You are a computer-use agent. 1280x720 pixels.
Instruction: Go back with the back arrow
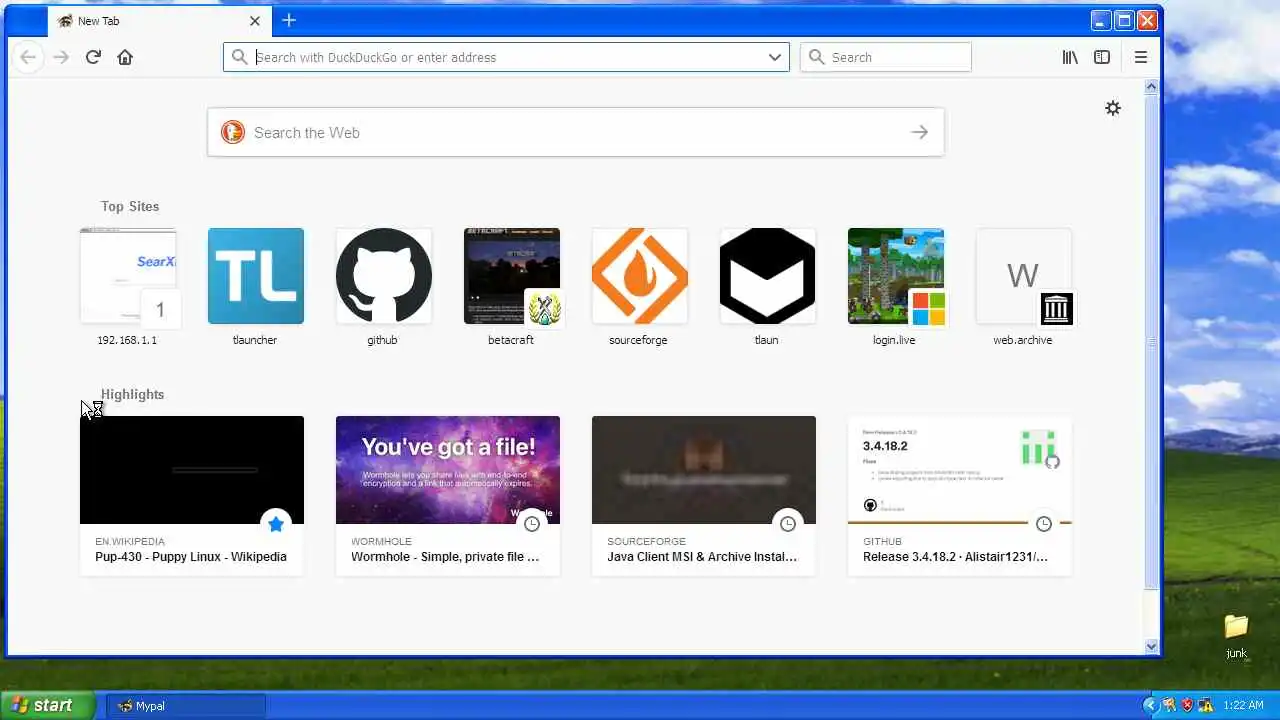[28, 57]
